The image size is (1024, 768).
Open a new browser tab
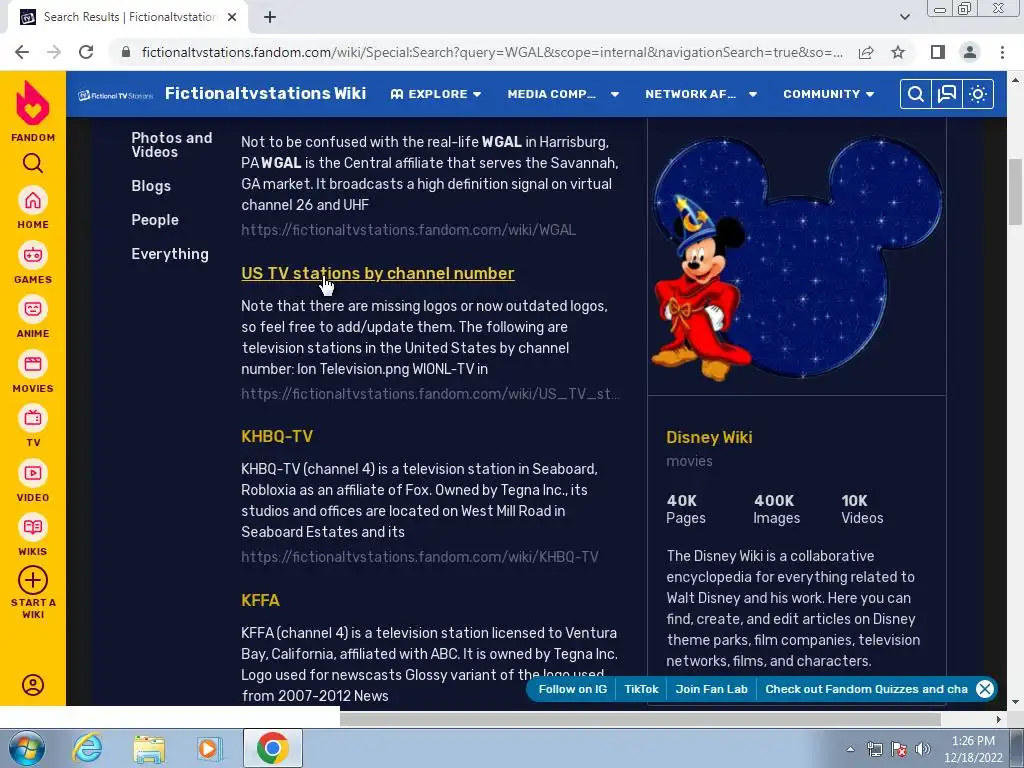click(270, 17)
